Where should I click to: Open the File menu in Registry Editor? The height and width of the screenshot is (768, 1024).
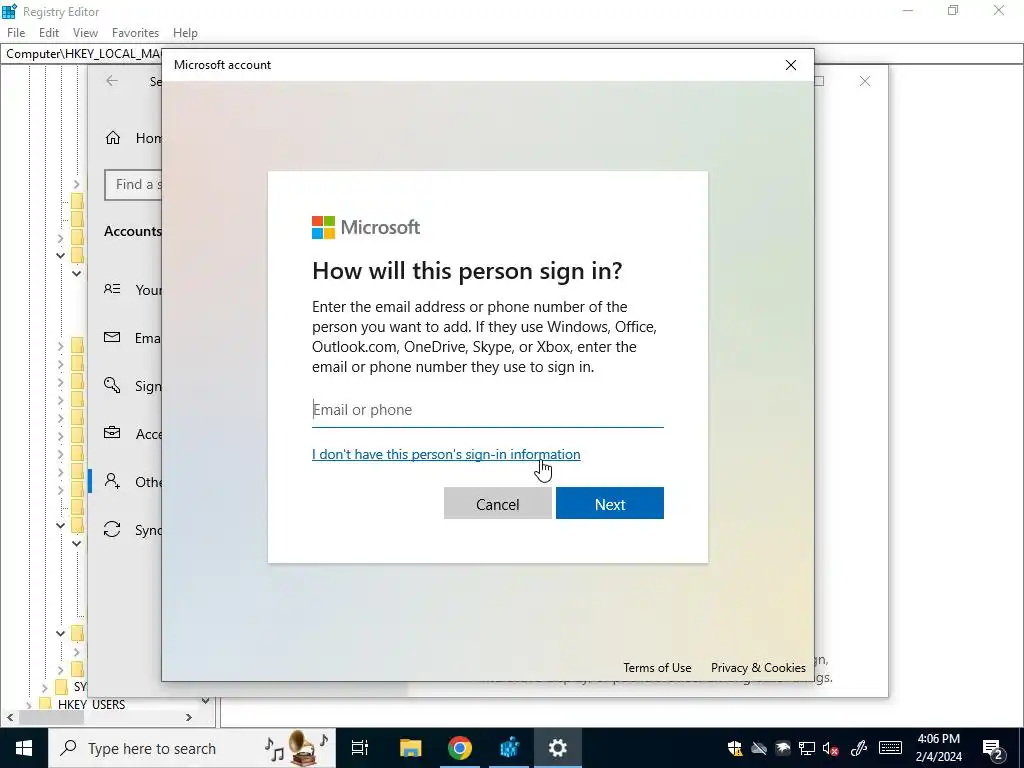point(16,33)
